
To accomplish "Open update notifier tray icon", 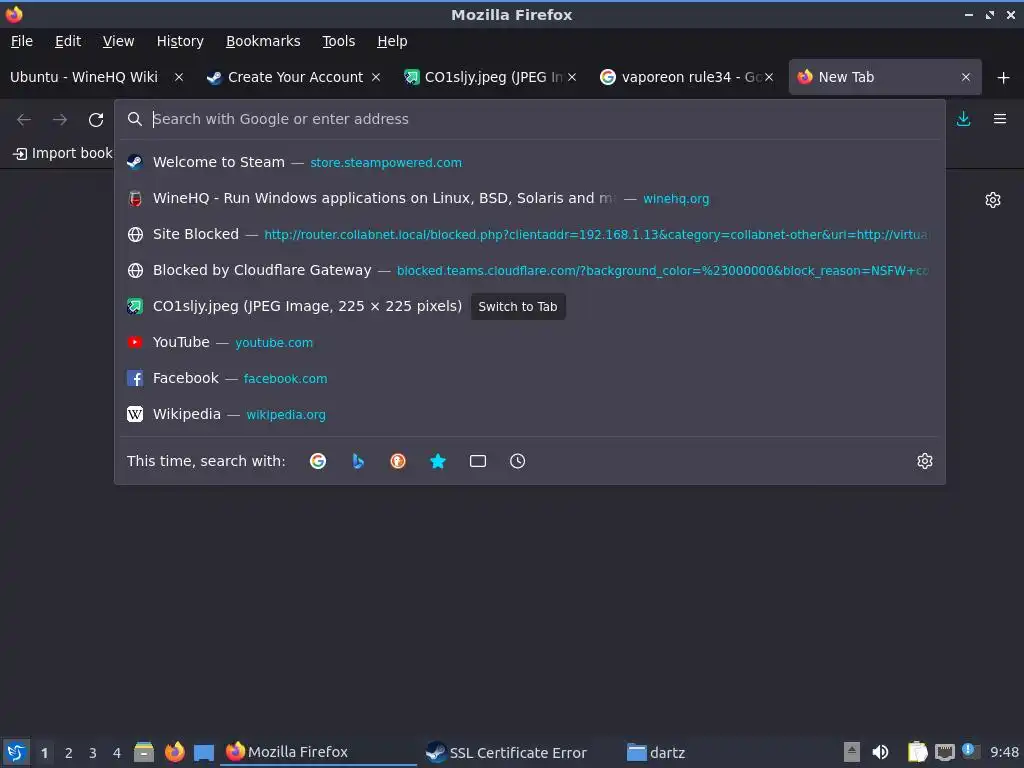I will coord(970,751).
